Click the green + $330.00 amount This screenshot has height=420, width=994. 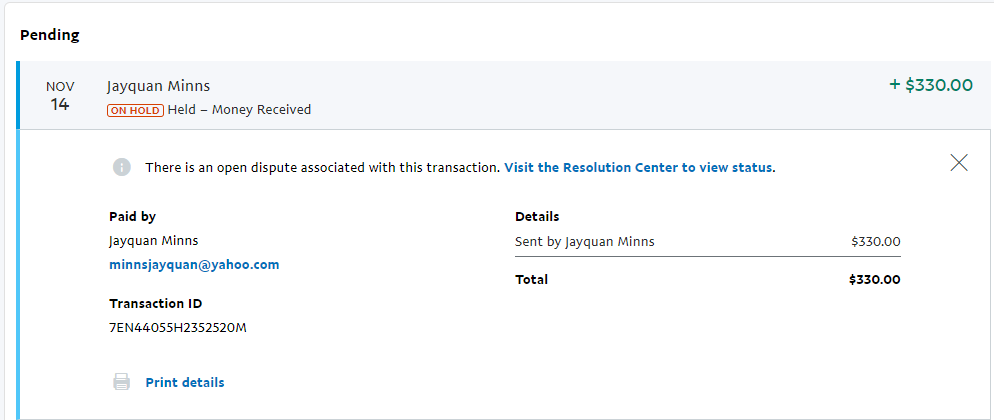pos(930,85)
